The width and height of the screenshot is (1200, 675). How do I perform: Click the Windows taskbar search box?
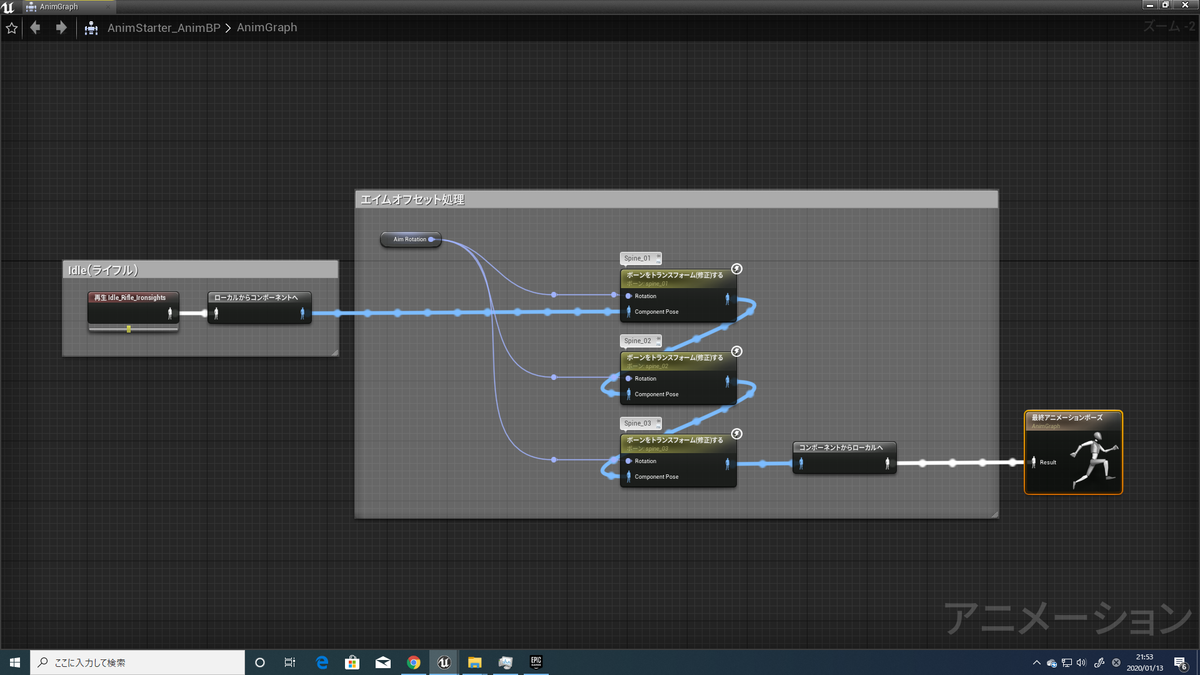[138, 662]
